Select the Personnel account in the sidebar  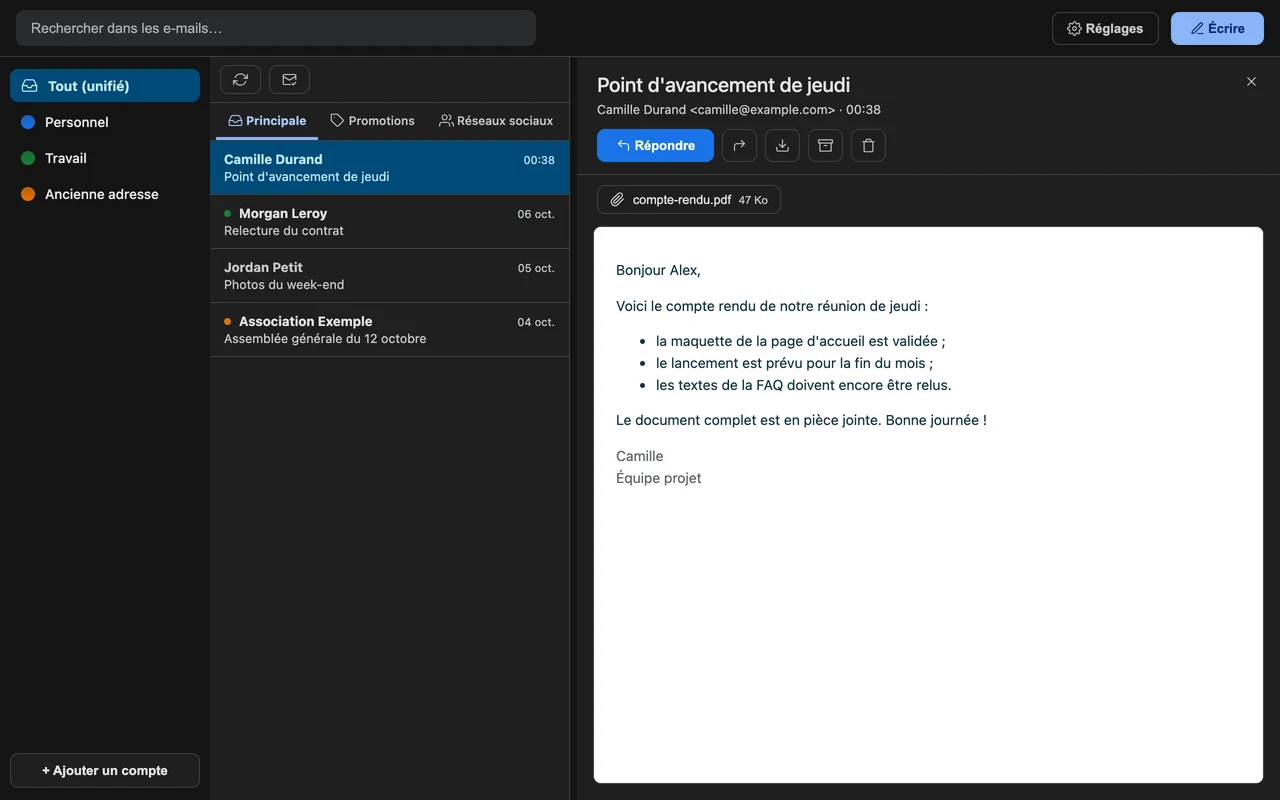[105, 122]
